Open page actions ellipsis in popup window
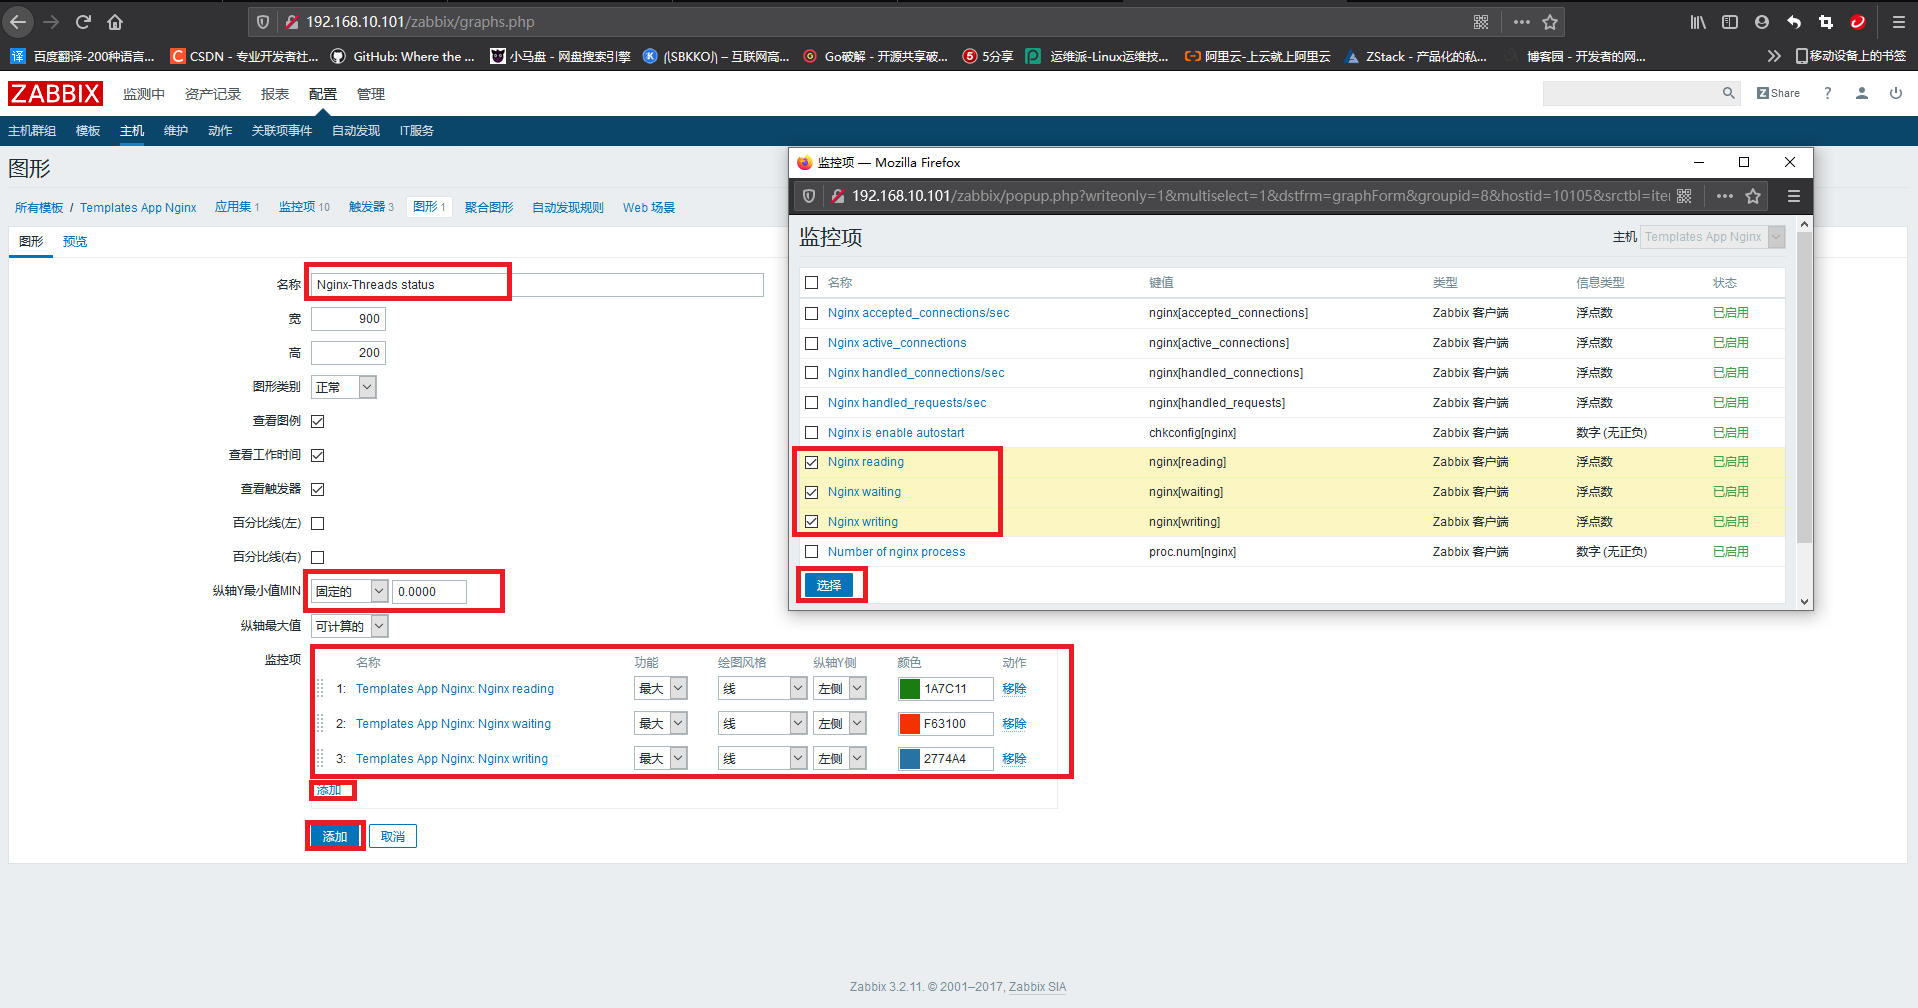The width and height of the screenshot is (1918, 1008). pyautogui.click(x=1724, y=196)
